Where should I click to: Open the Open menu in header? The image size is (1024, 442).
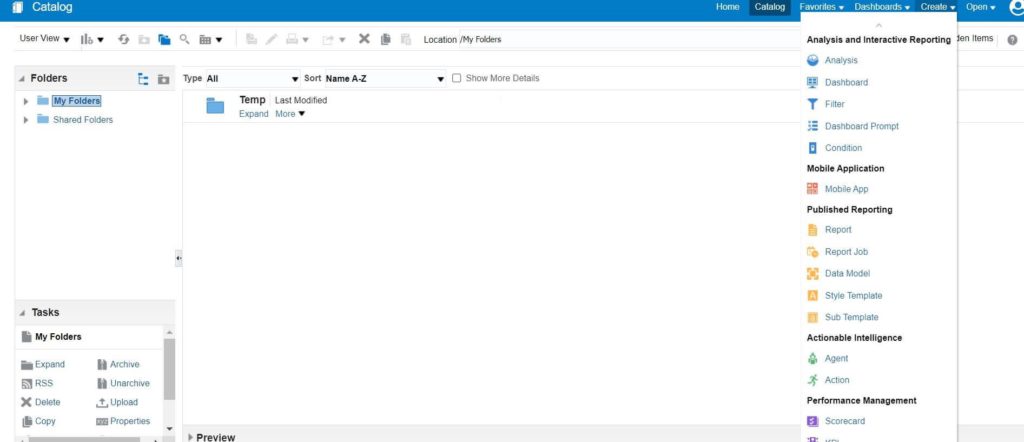pyautogui.click(x=981, y=7)
